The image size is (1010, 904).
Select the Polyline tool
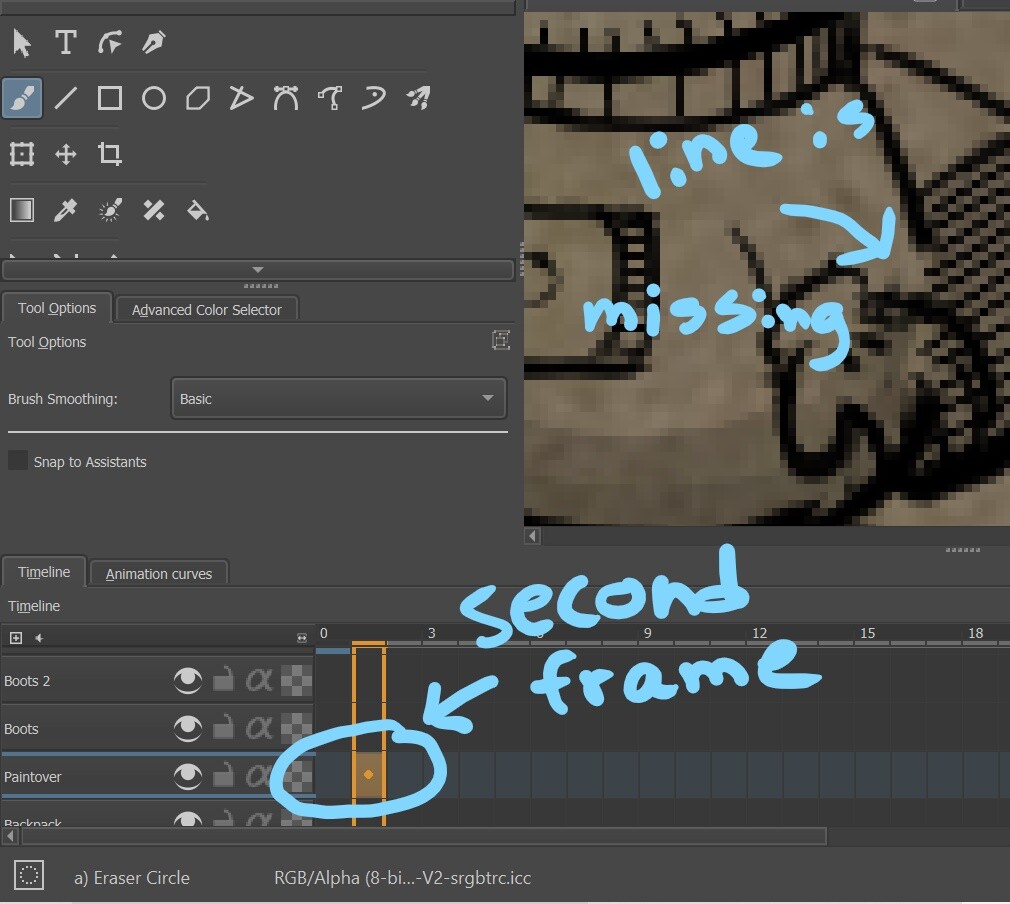pyautogui.click(x=241, y=99)
